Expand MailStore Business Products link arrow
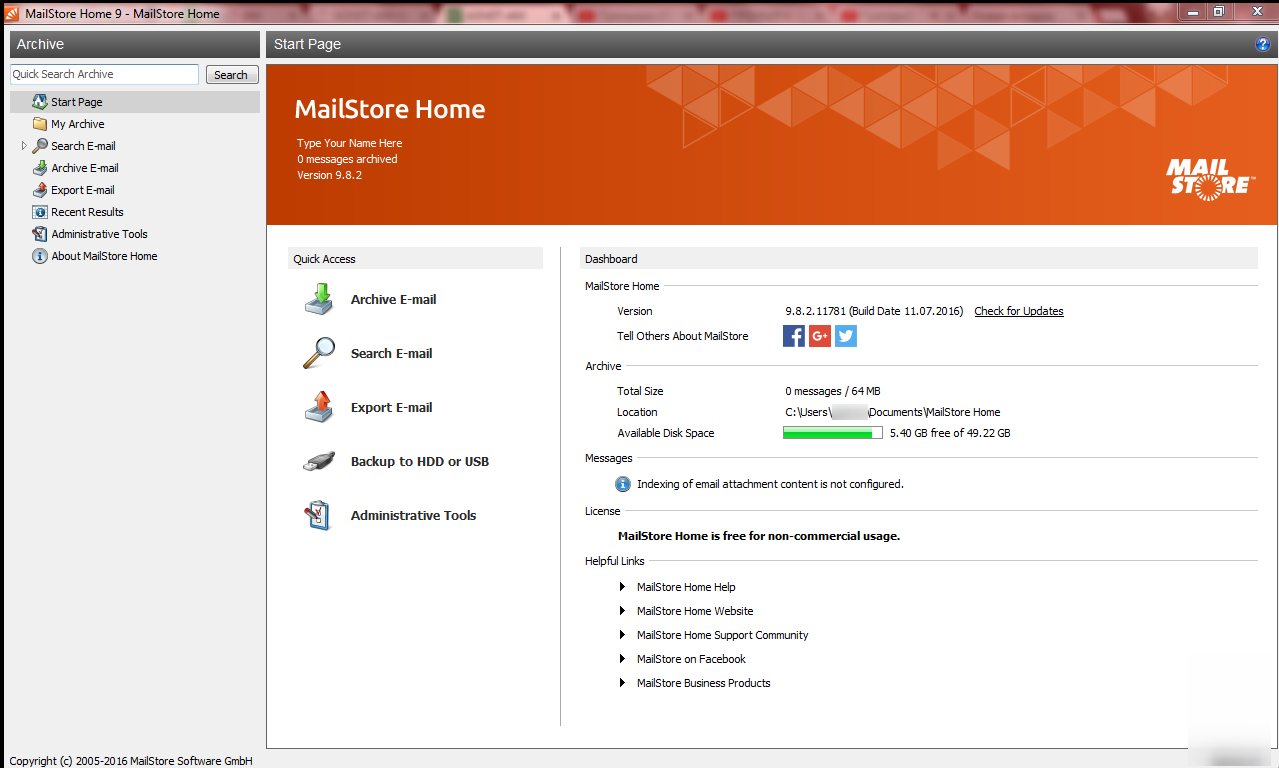This screenshot has width=1279, height=768. [622, 683]
